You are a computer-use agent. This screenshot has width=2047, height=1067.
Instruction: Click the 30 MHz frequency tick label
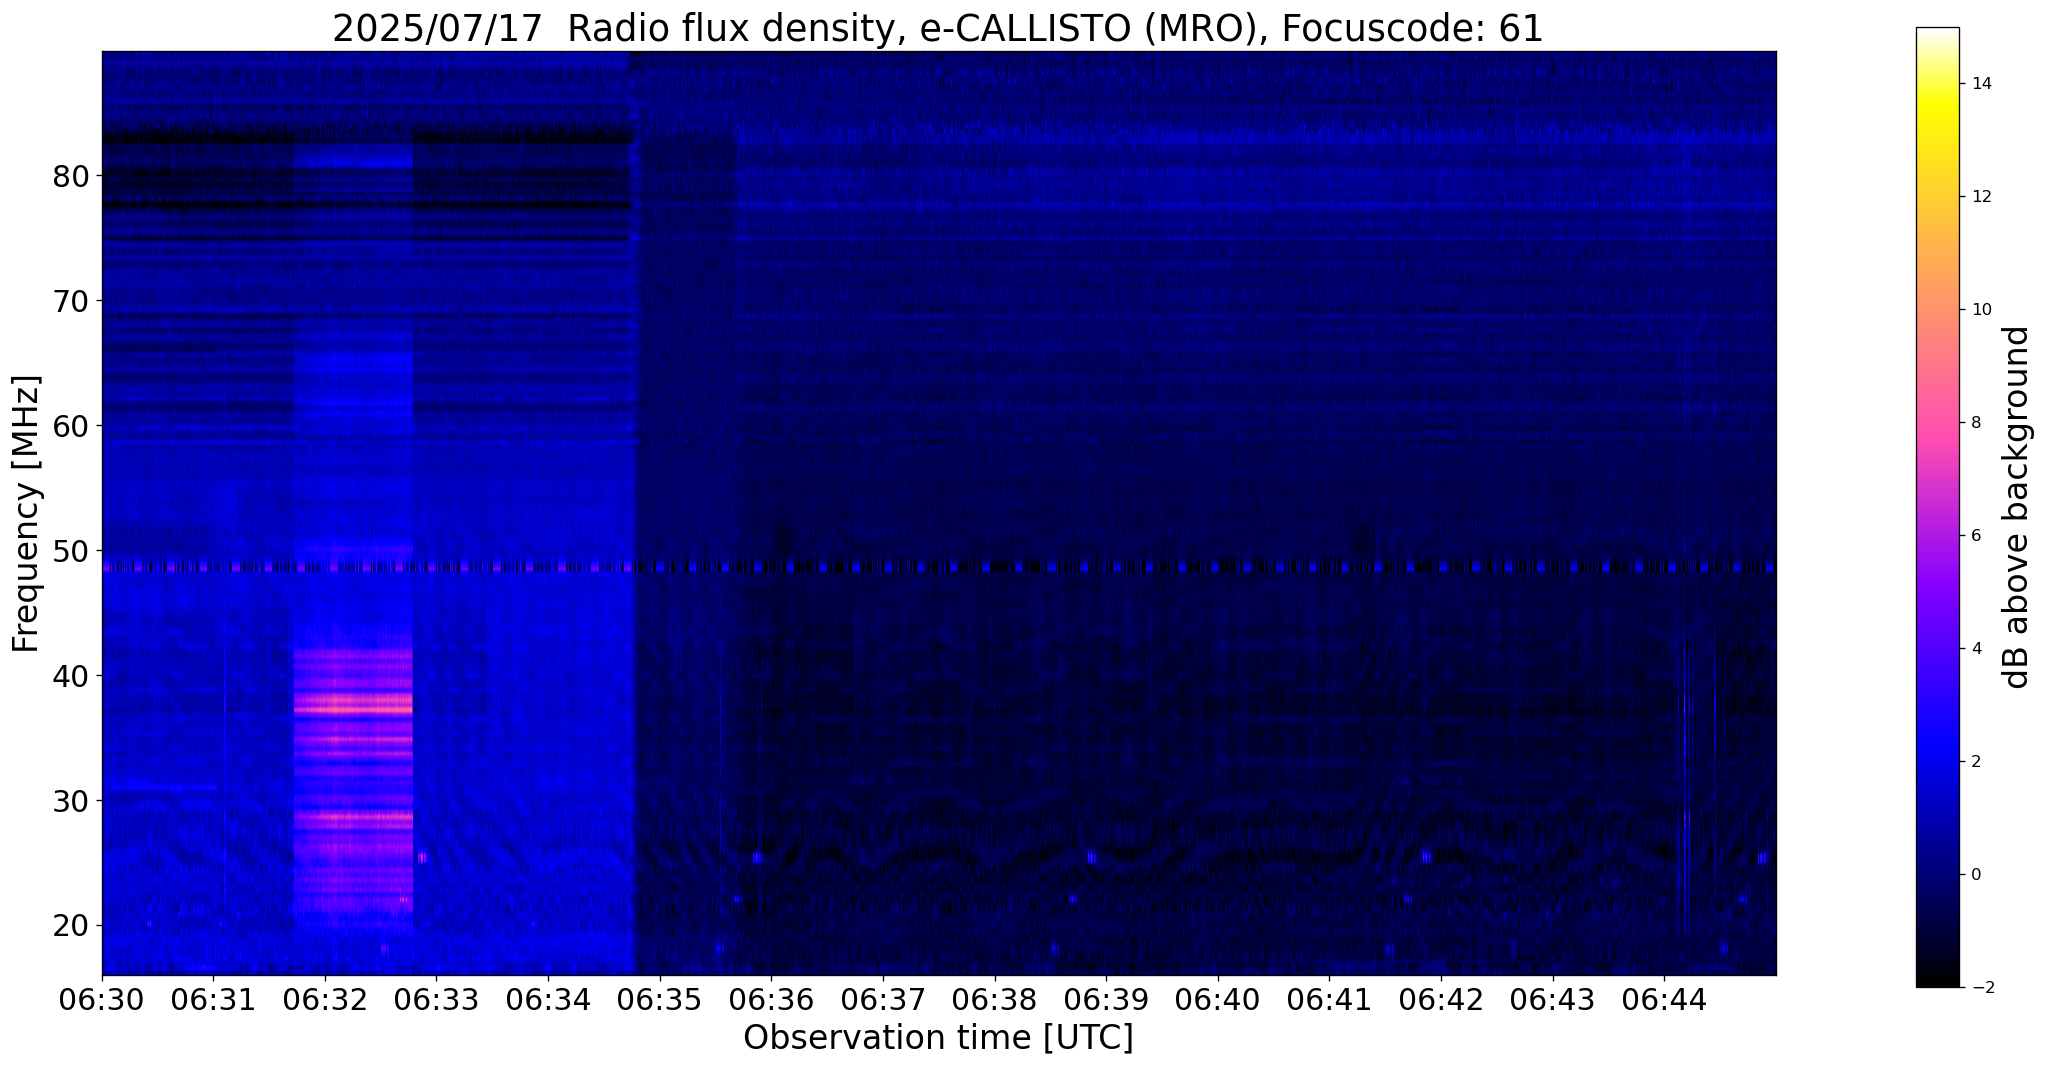pyautogui.click(x=69, y=801)
